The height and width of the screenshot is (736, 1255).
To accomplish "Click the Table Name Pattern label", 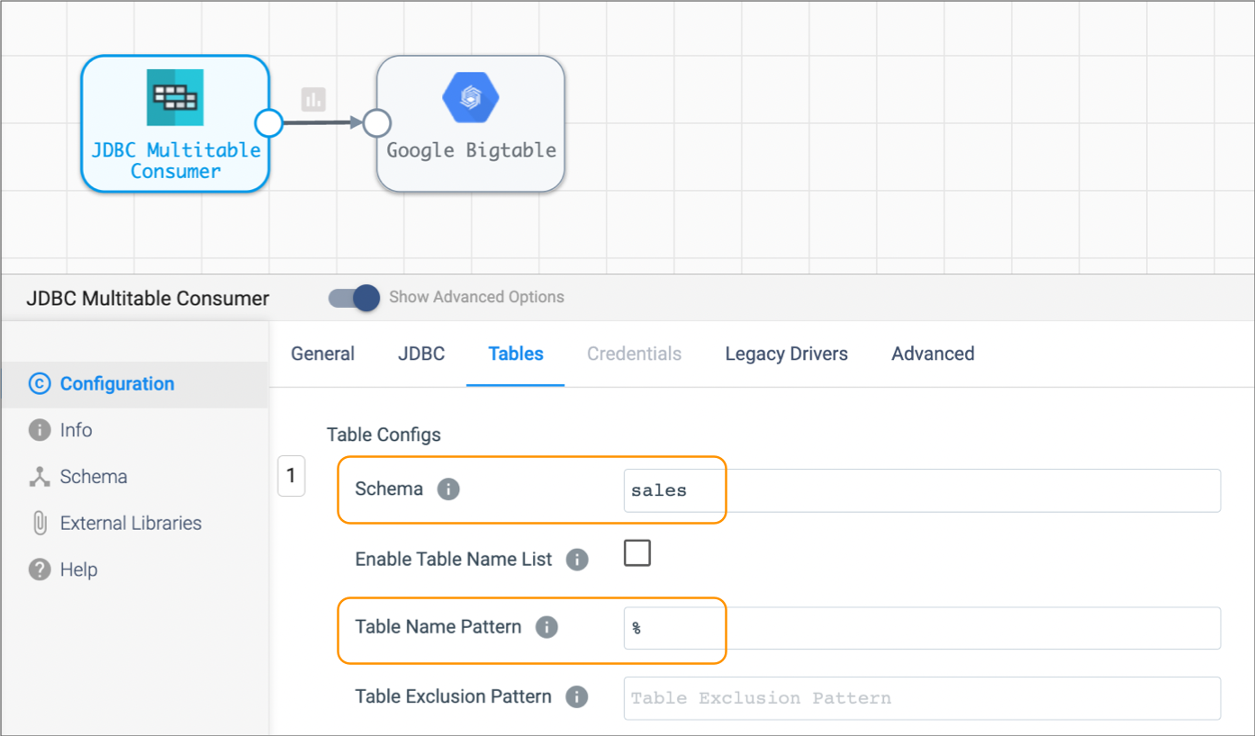I will [438, 627].
